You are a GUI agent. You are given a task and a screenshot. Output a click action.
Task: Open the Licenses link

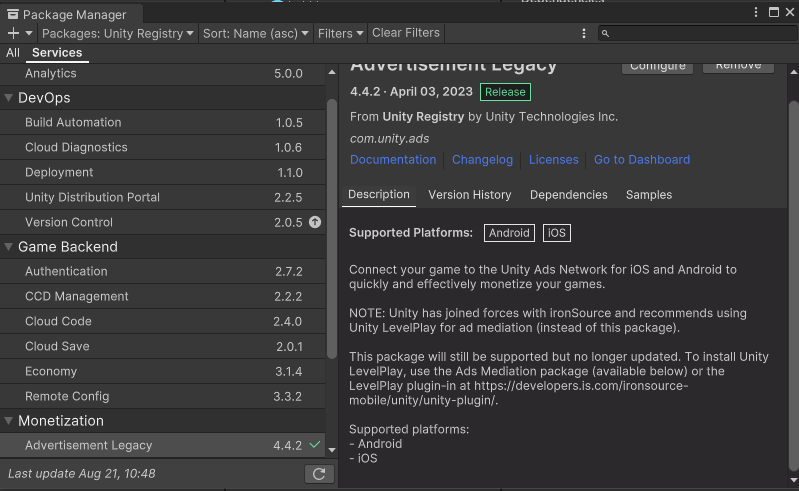(553, 159)
